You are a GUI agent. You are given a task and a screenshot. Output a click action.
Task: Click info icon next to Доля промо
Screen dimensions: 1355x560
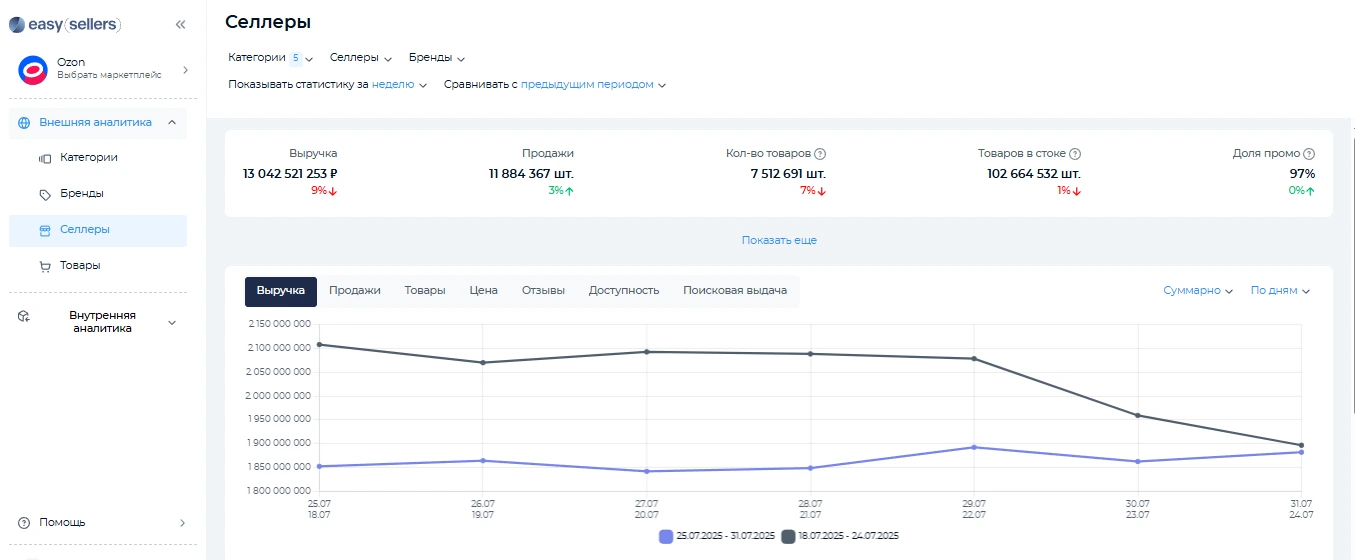1309,154
